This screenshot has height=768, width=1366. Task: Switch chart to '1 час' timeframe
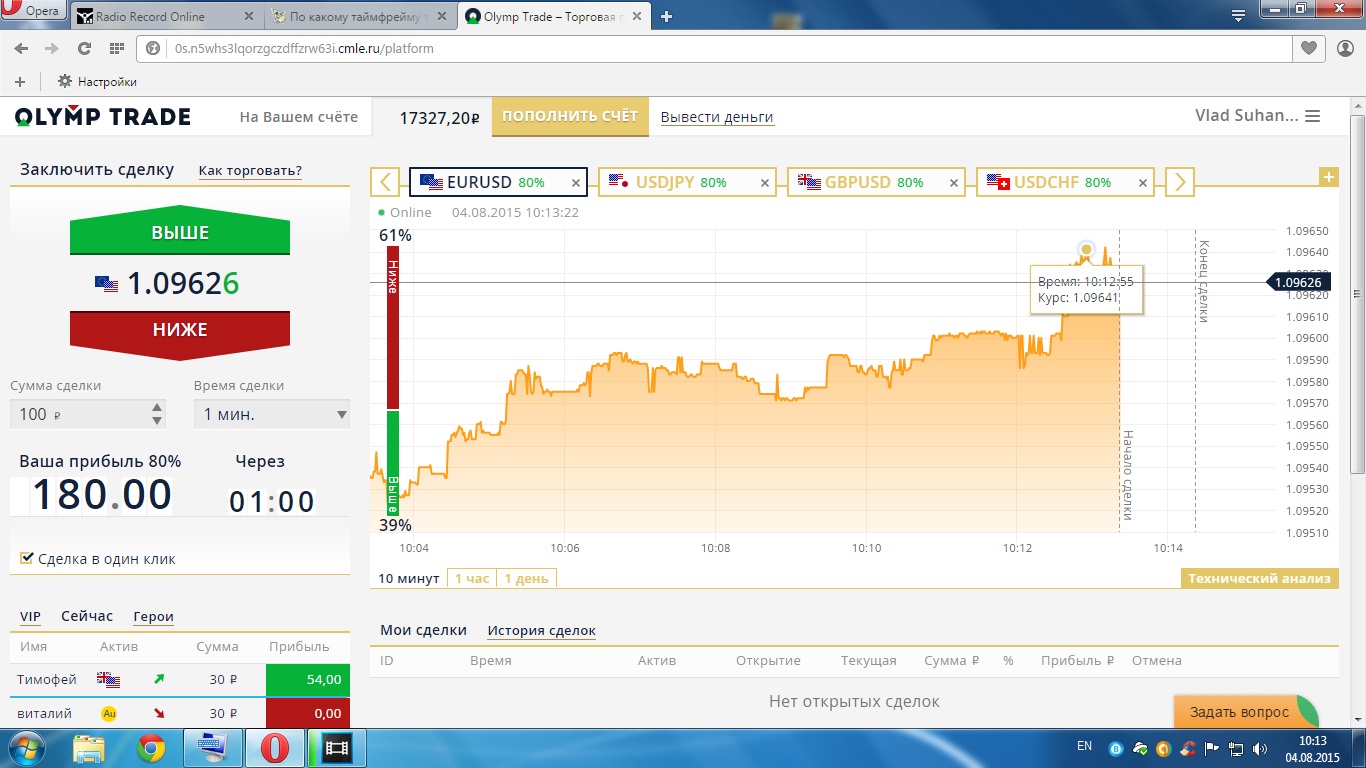point(471,578)
